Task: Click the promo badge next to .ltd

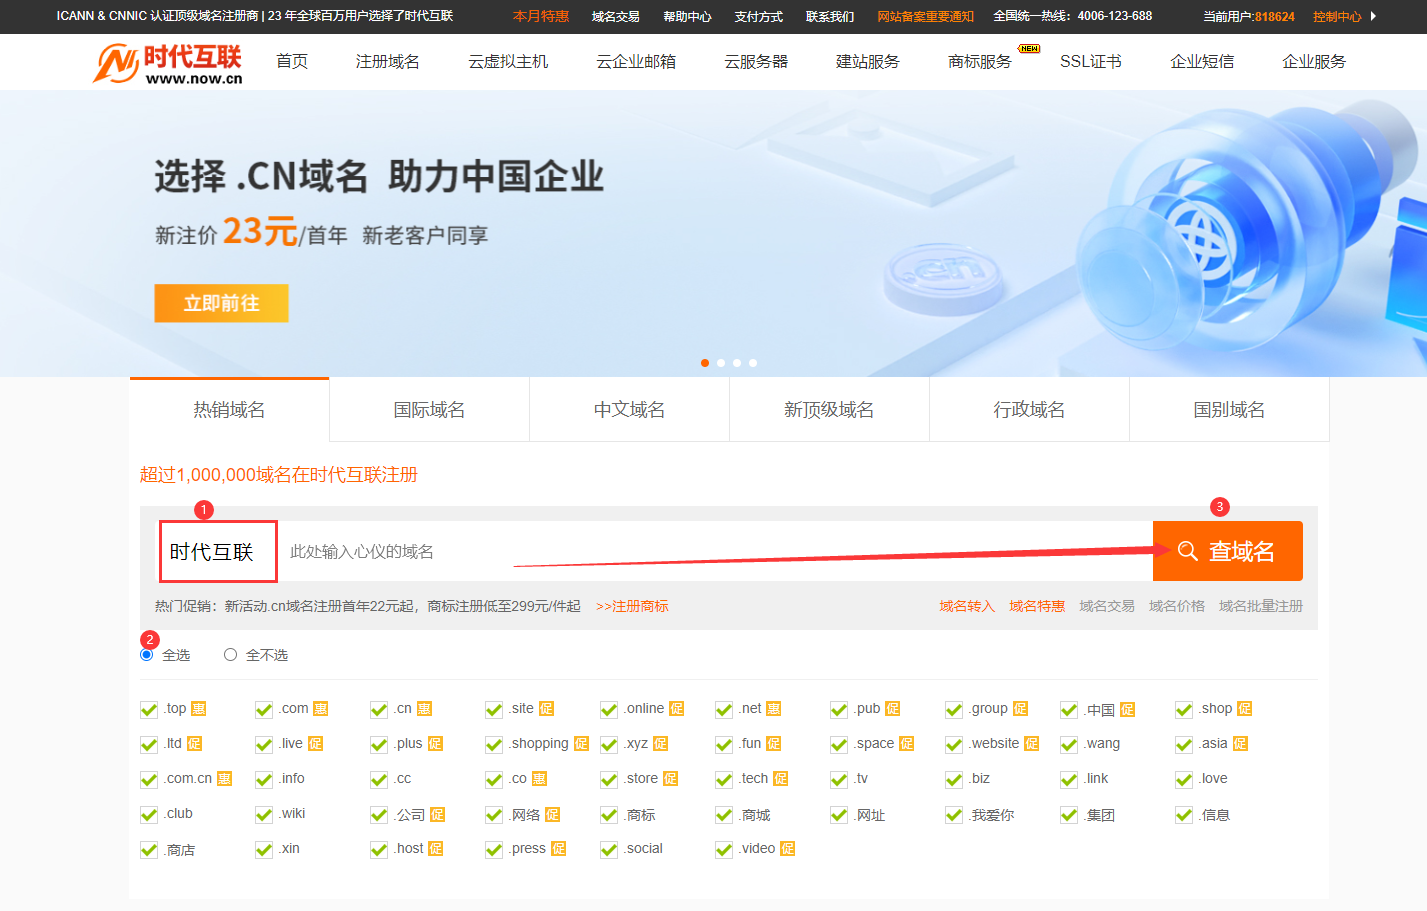Action: (x=194, y=744)
